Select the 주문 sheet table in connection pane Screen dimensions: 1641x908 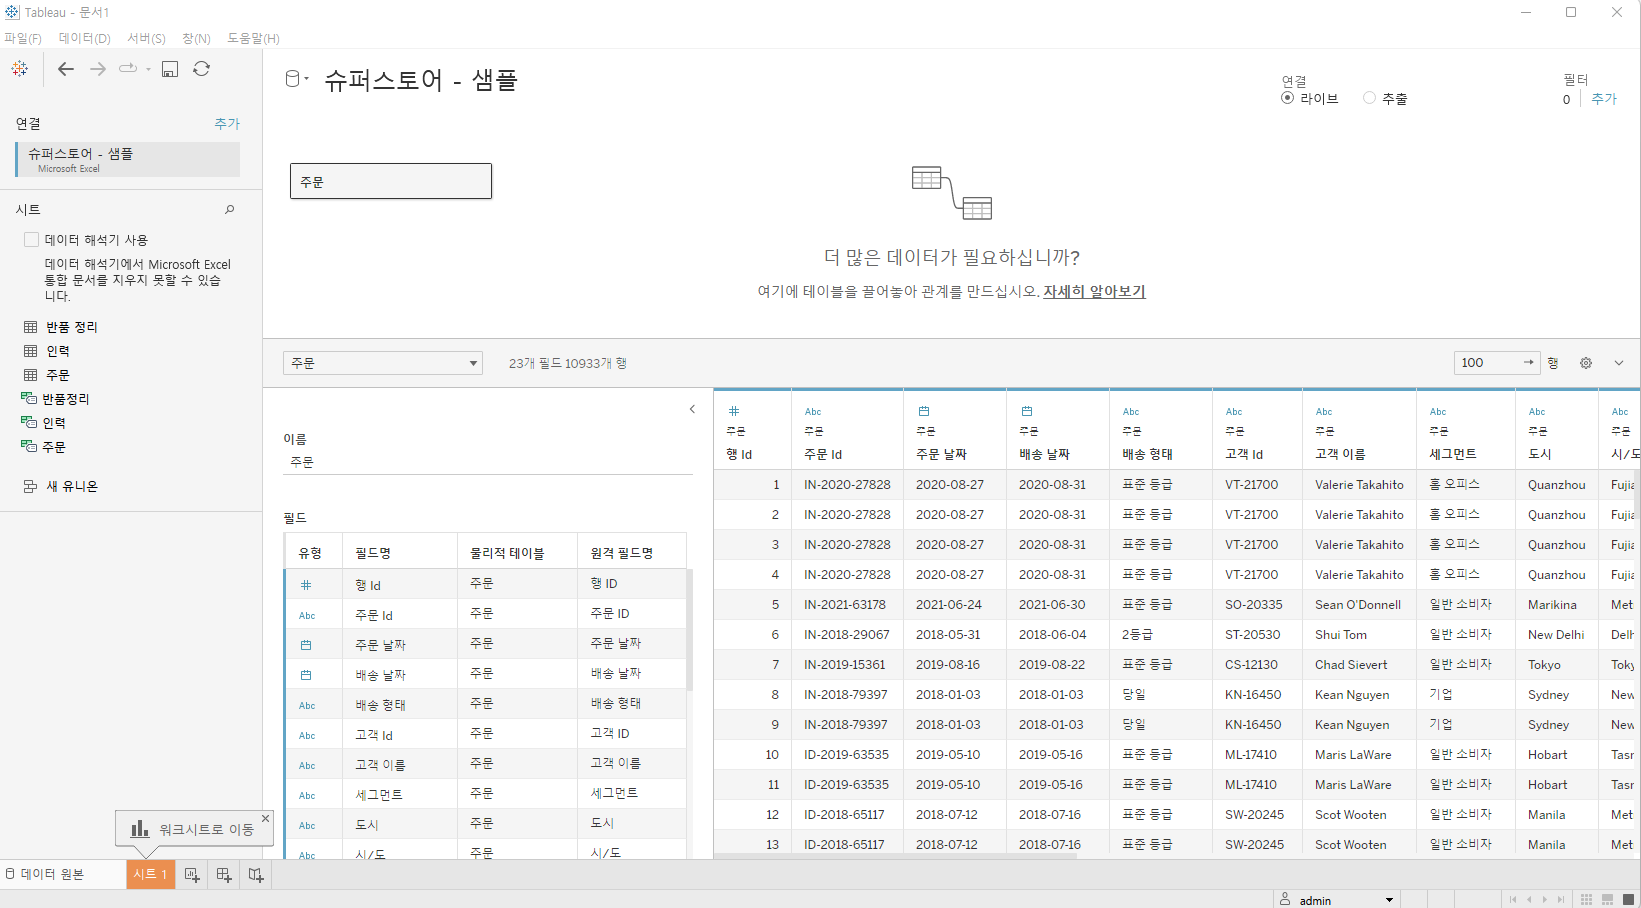(46, 375)
